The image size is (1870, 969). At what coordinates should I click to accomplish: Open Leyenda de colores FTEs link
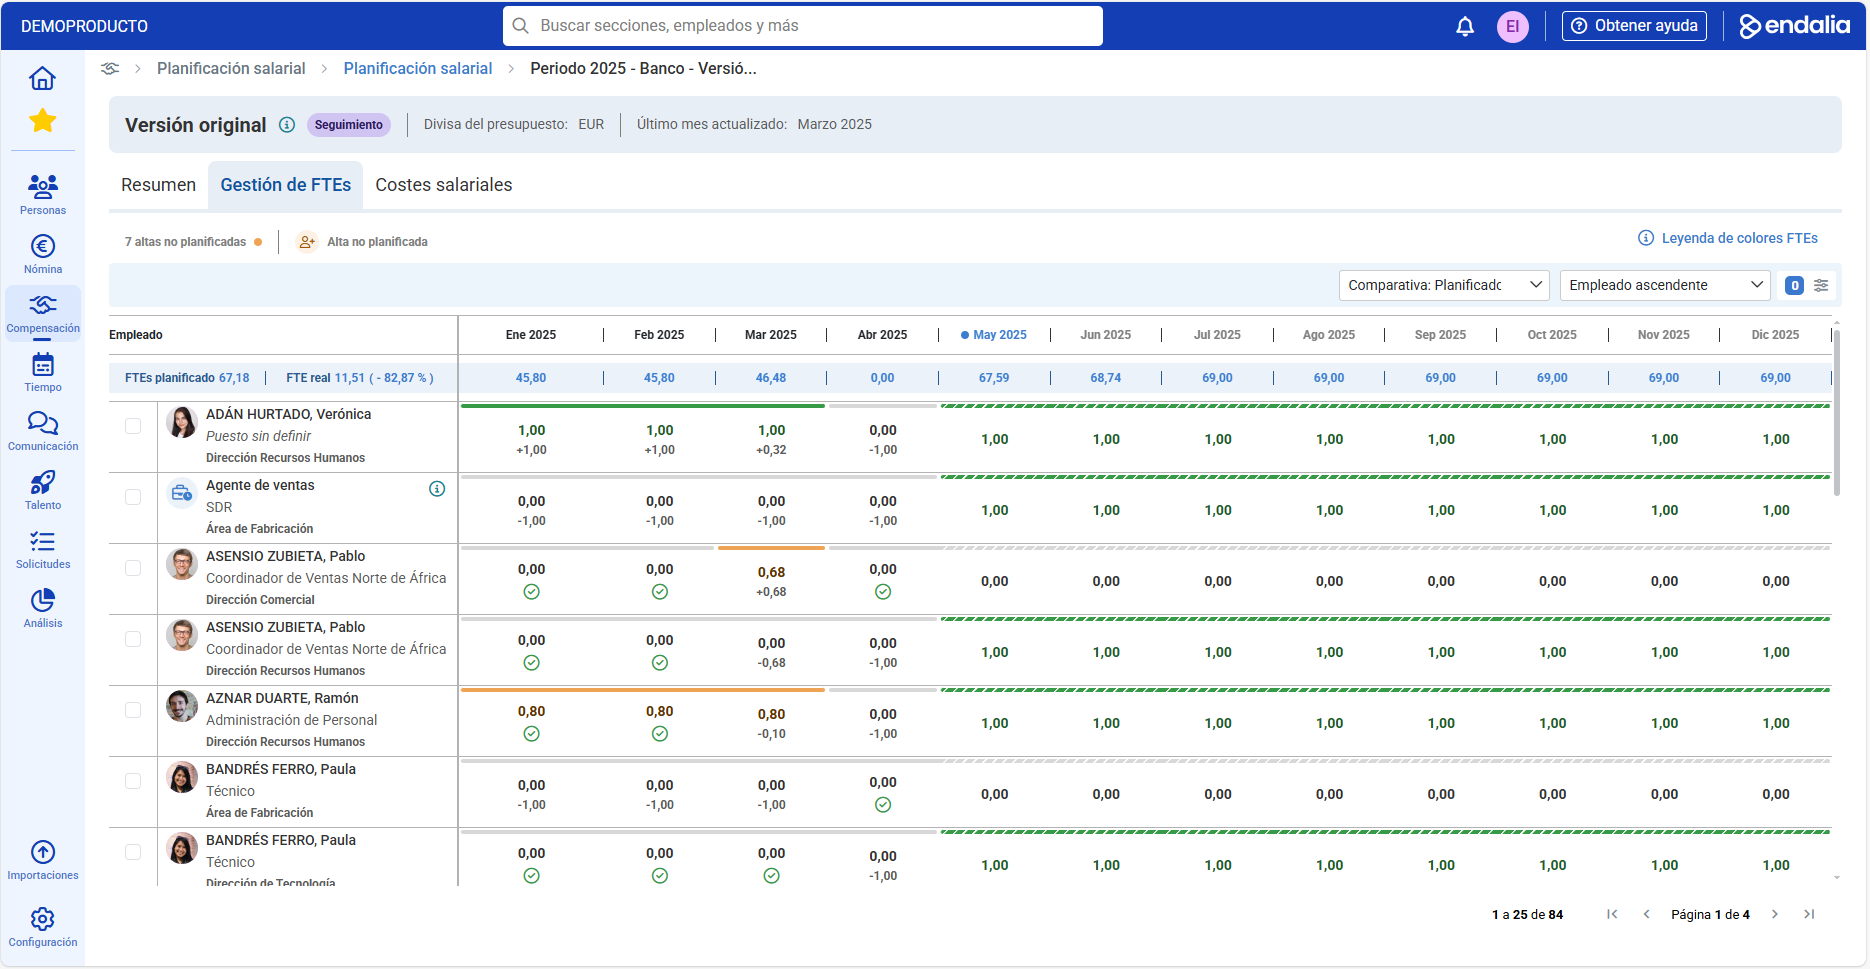tap(1728, 238)
